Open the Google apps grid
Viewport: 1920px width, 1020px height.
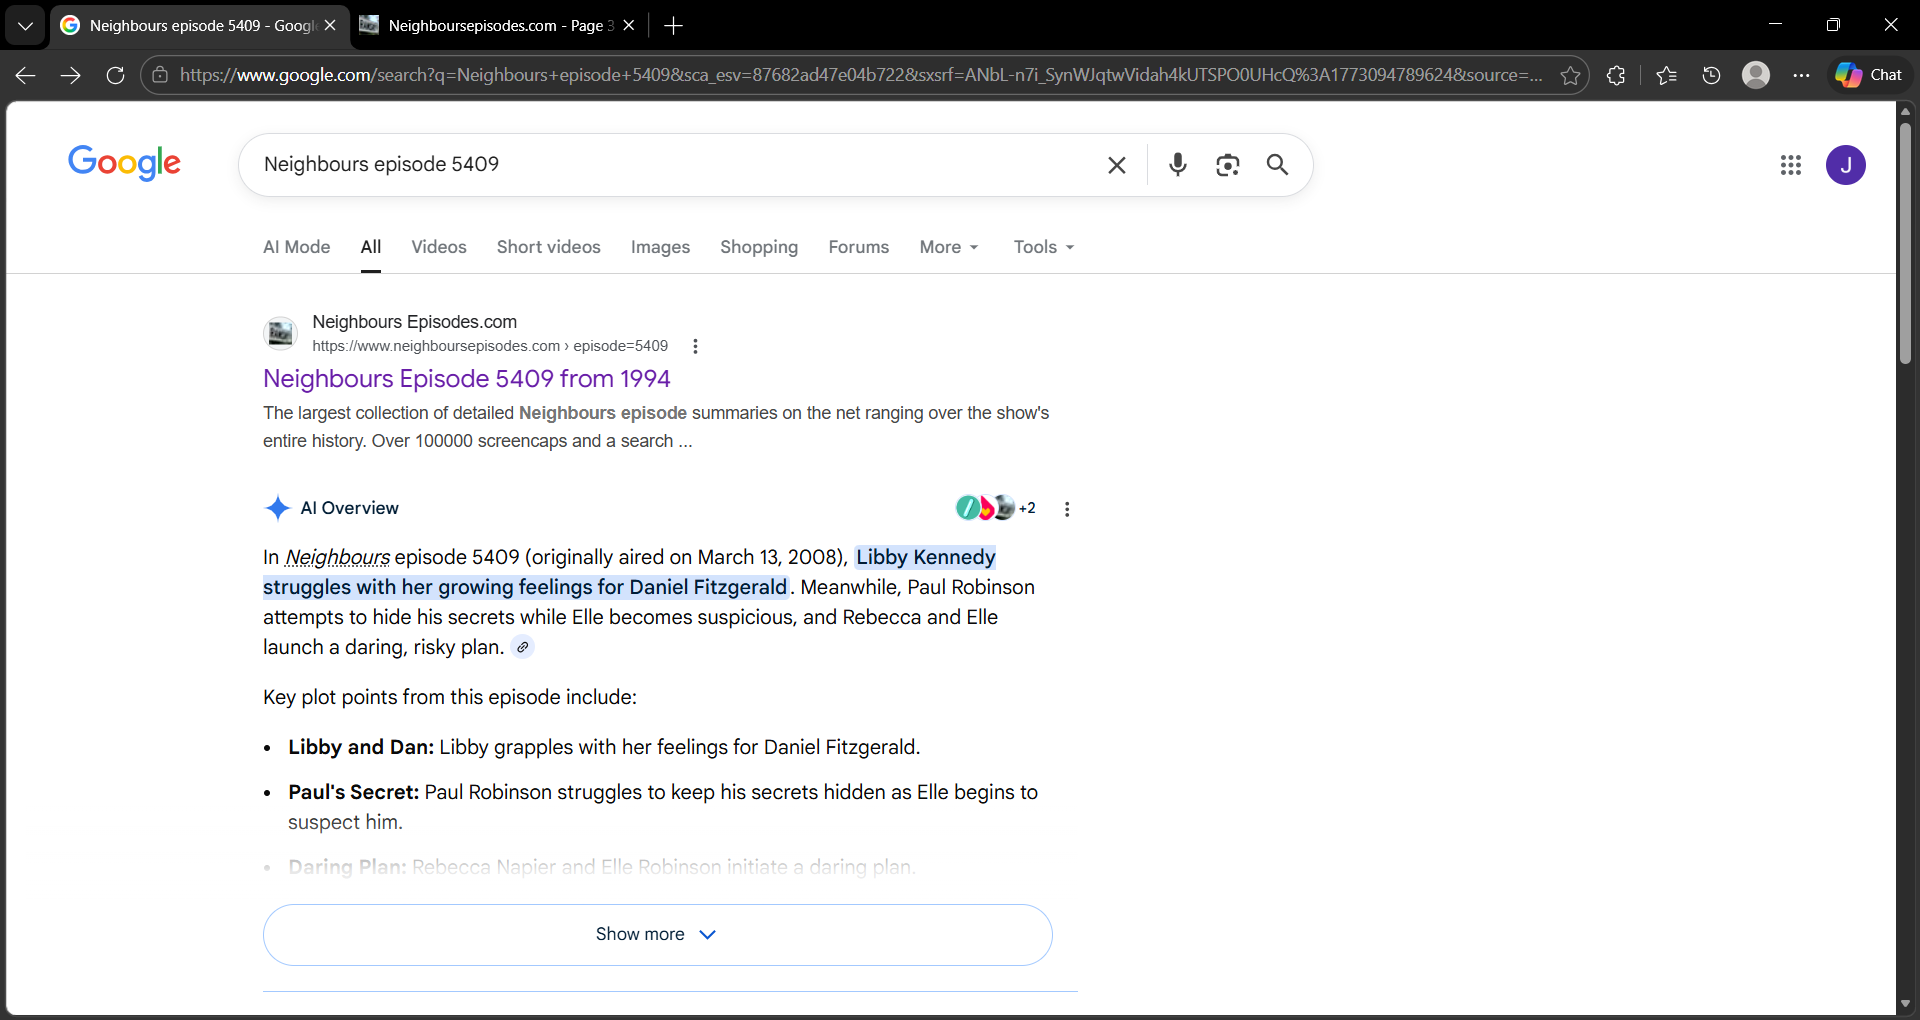pos(1790,165)
